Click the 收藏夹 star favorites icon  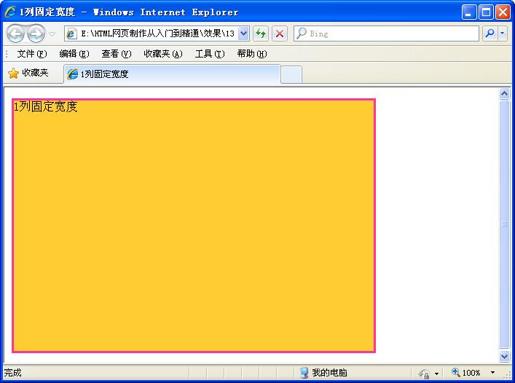13,73
